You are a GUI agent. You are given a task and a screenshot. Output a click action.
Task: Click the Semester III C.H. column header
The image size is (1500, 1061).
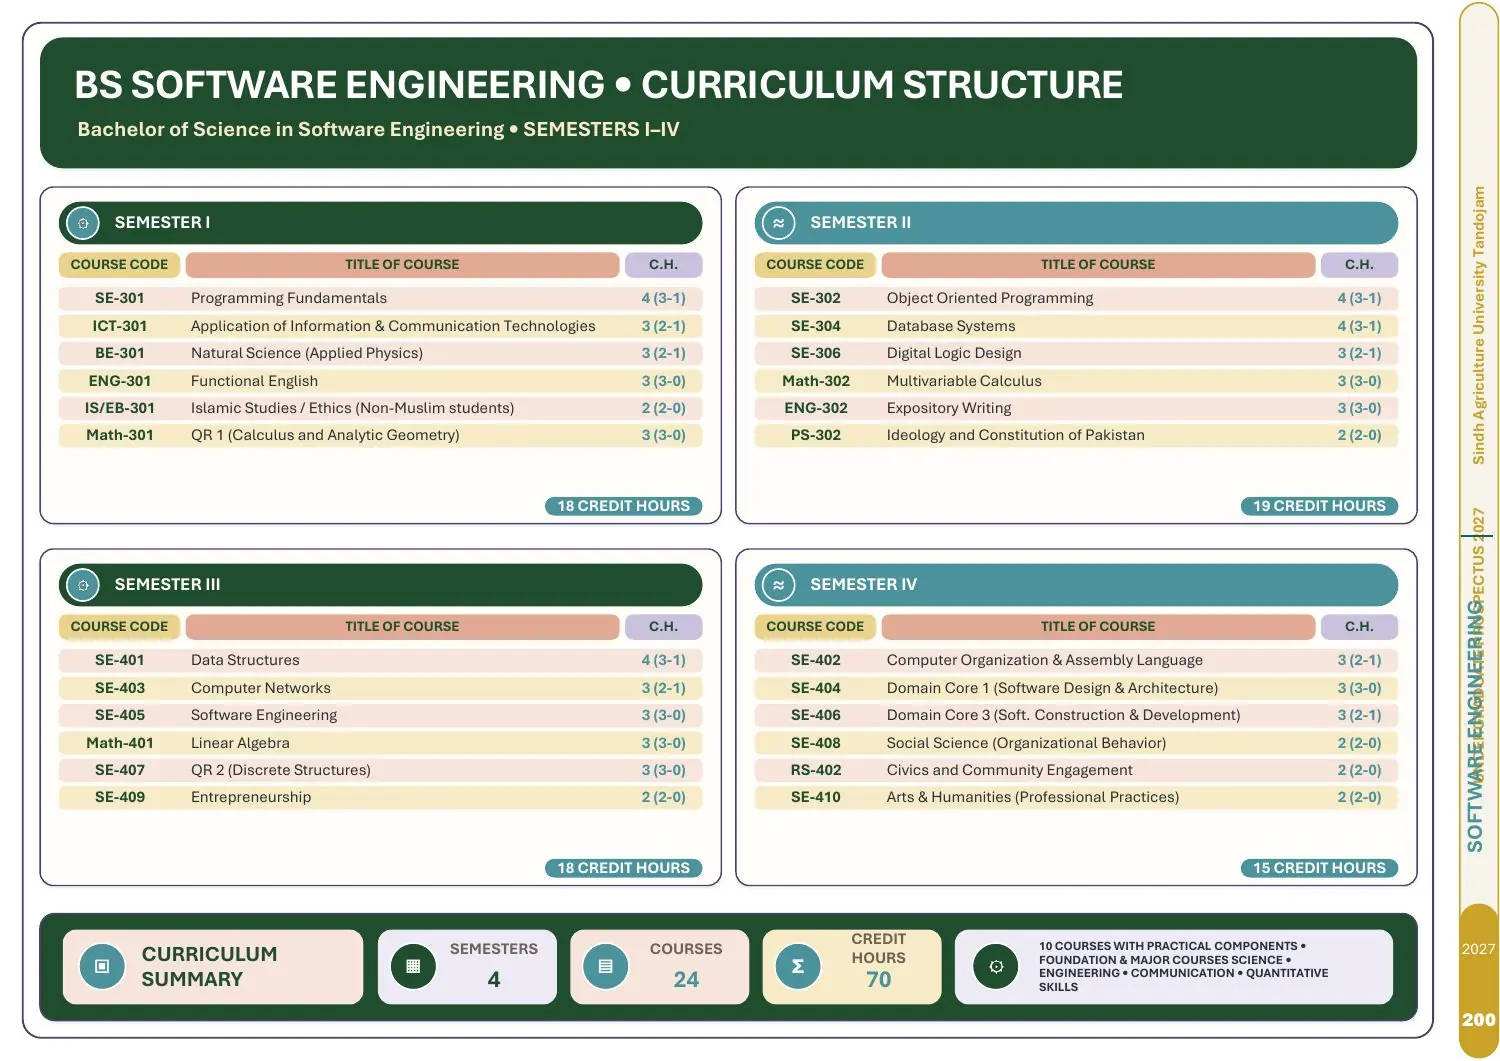tap(663, 627)
